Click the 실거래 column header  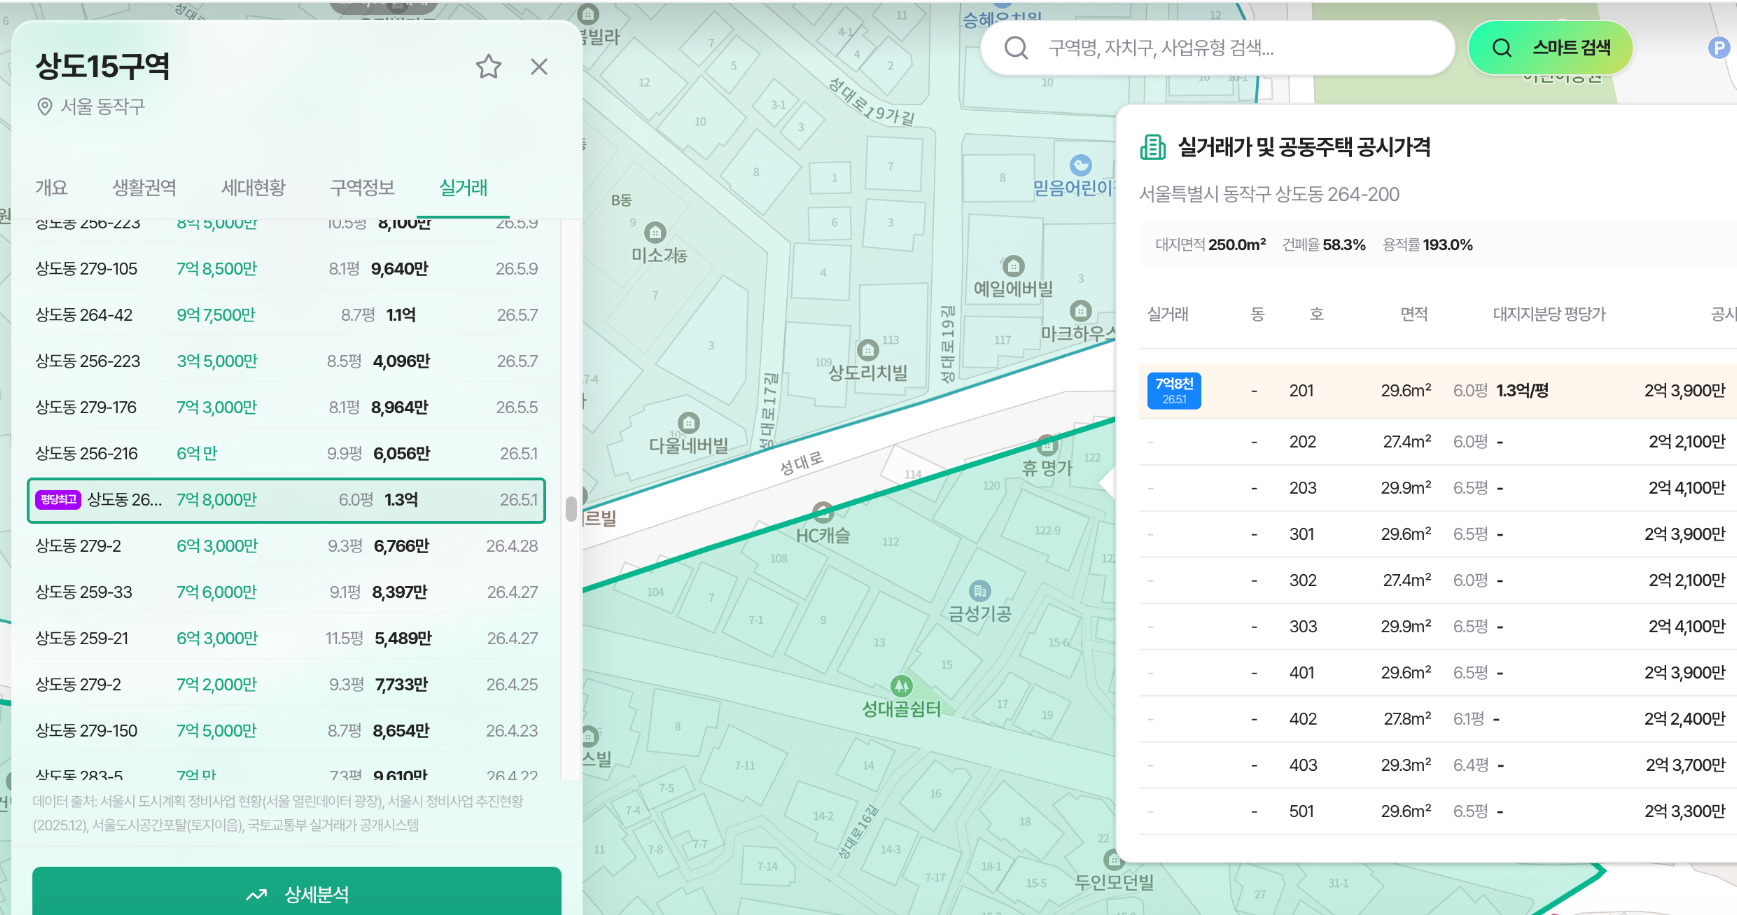pyautogui.click(x=1167, y=314)
